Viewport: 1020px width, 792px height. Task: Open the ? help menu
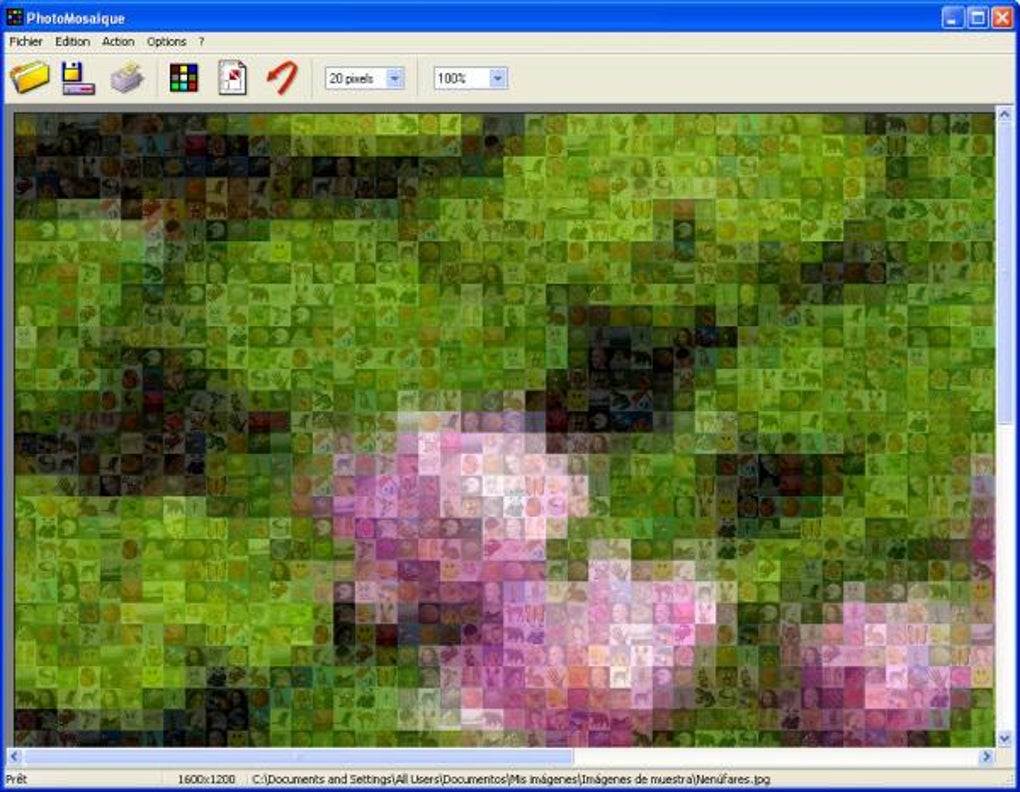pyautogui.click(x=201, y=42)
